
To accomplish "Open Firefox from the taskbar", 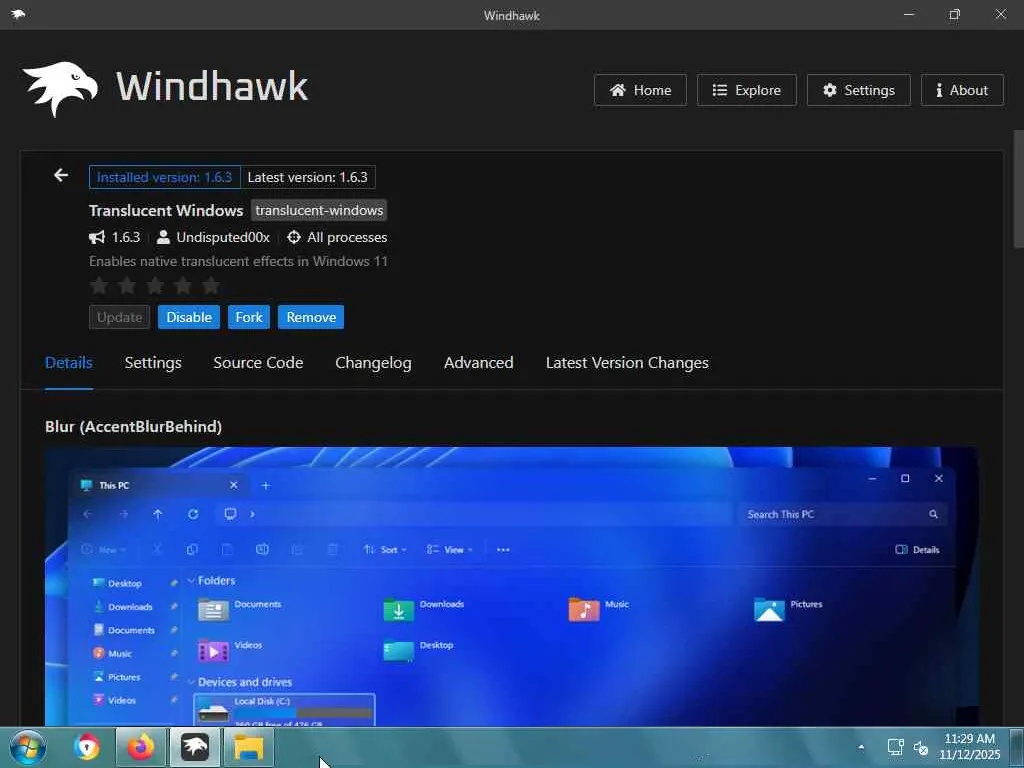I will pos(140,747).
